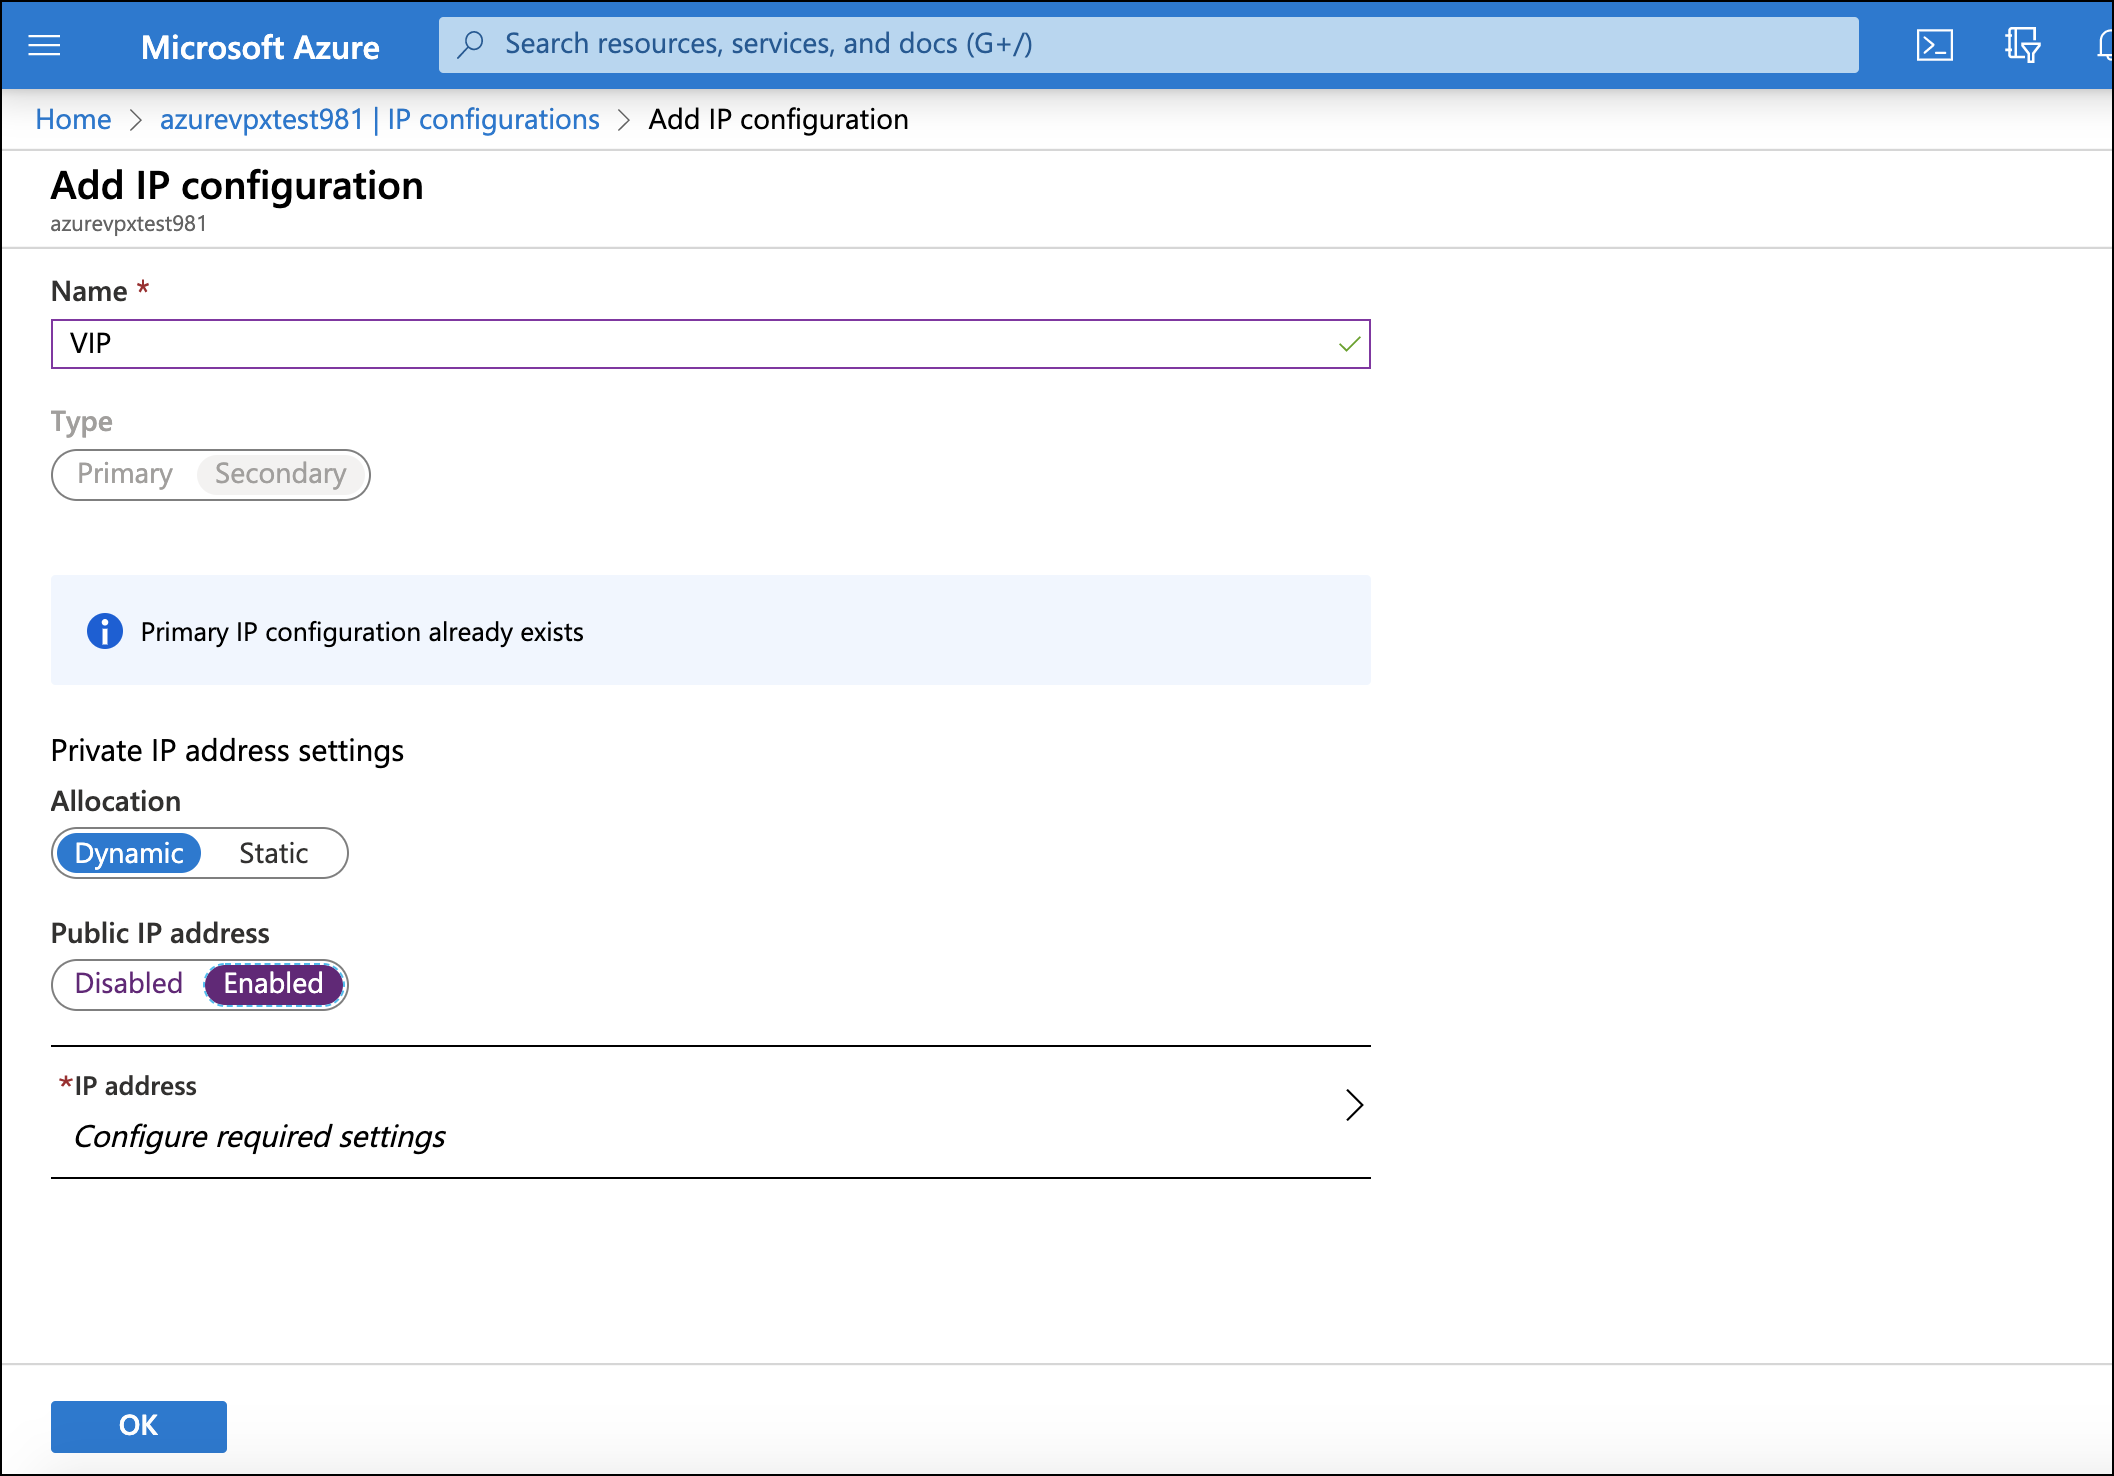Launch Cloud Shell from the top bar
The width and height of the screenshot is (2114, 1476).
(x=1934, y=45)
